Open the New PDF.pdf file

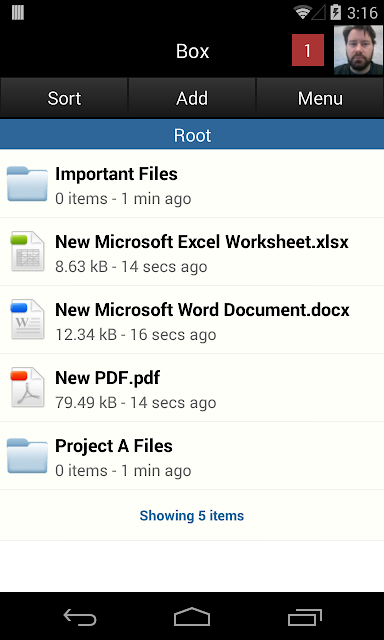(107, 378)
